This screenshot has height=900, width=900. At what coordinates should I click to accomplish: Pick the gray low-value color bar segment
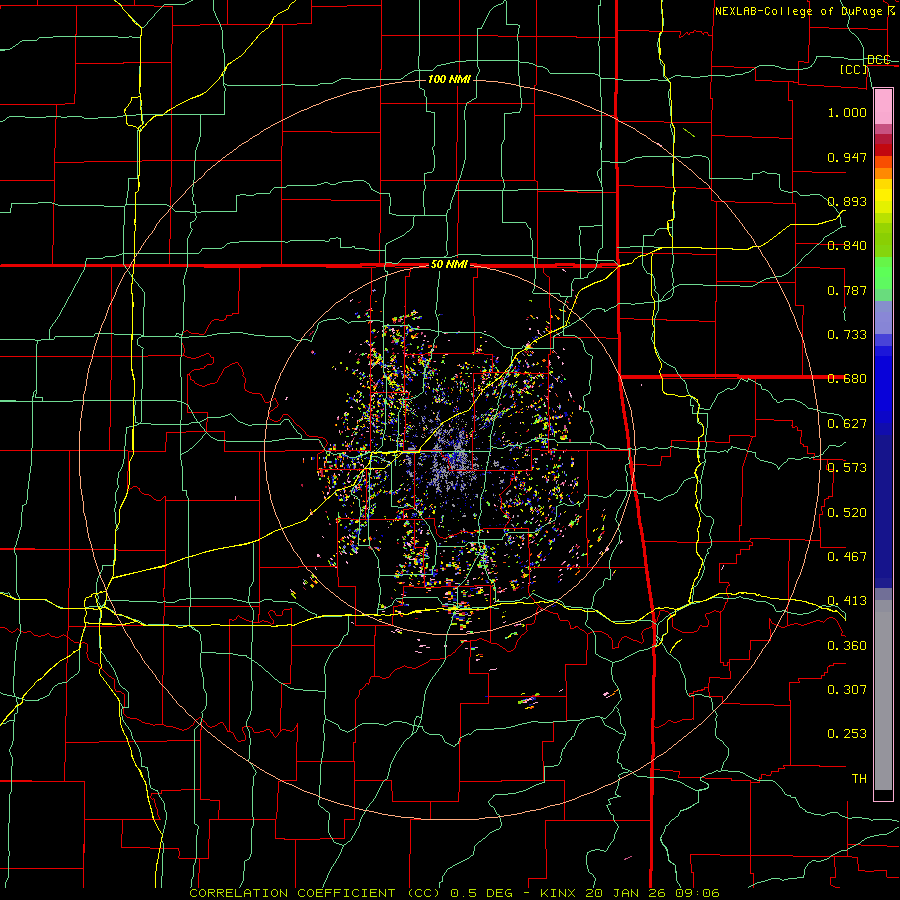(883, 695)
